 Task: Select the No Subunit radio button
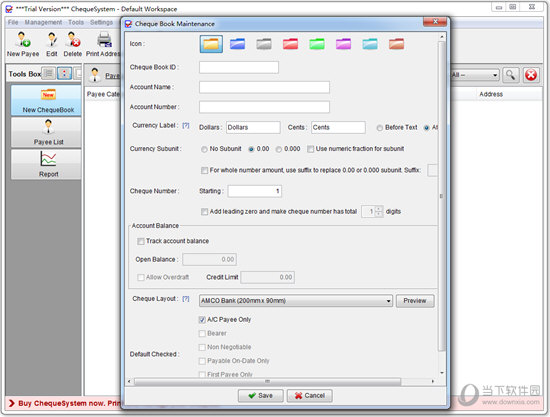click(204, 149)
